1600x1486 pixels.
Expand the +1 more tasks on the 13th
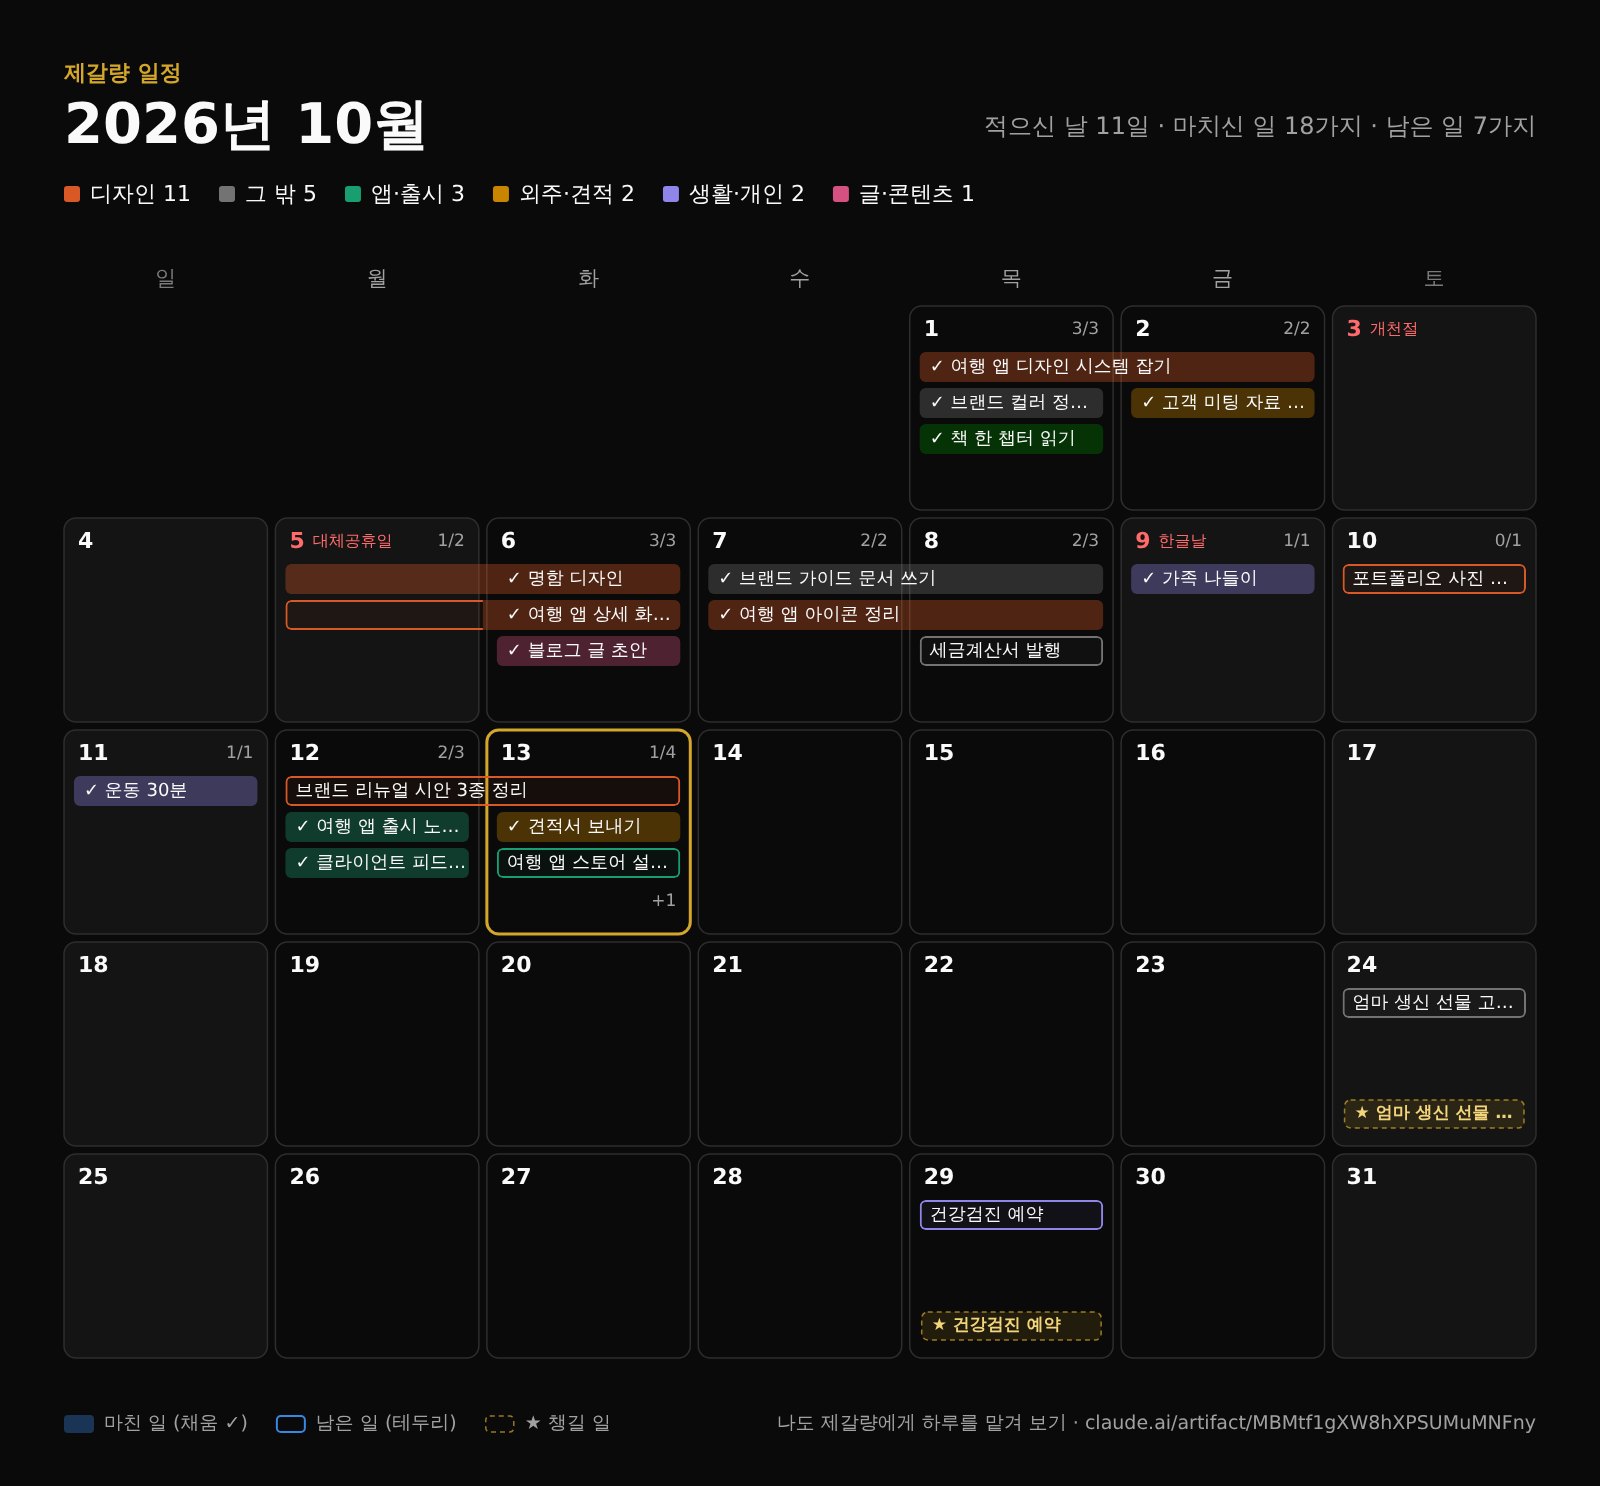(x=663, y=900)
